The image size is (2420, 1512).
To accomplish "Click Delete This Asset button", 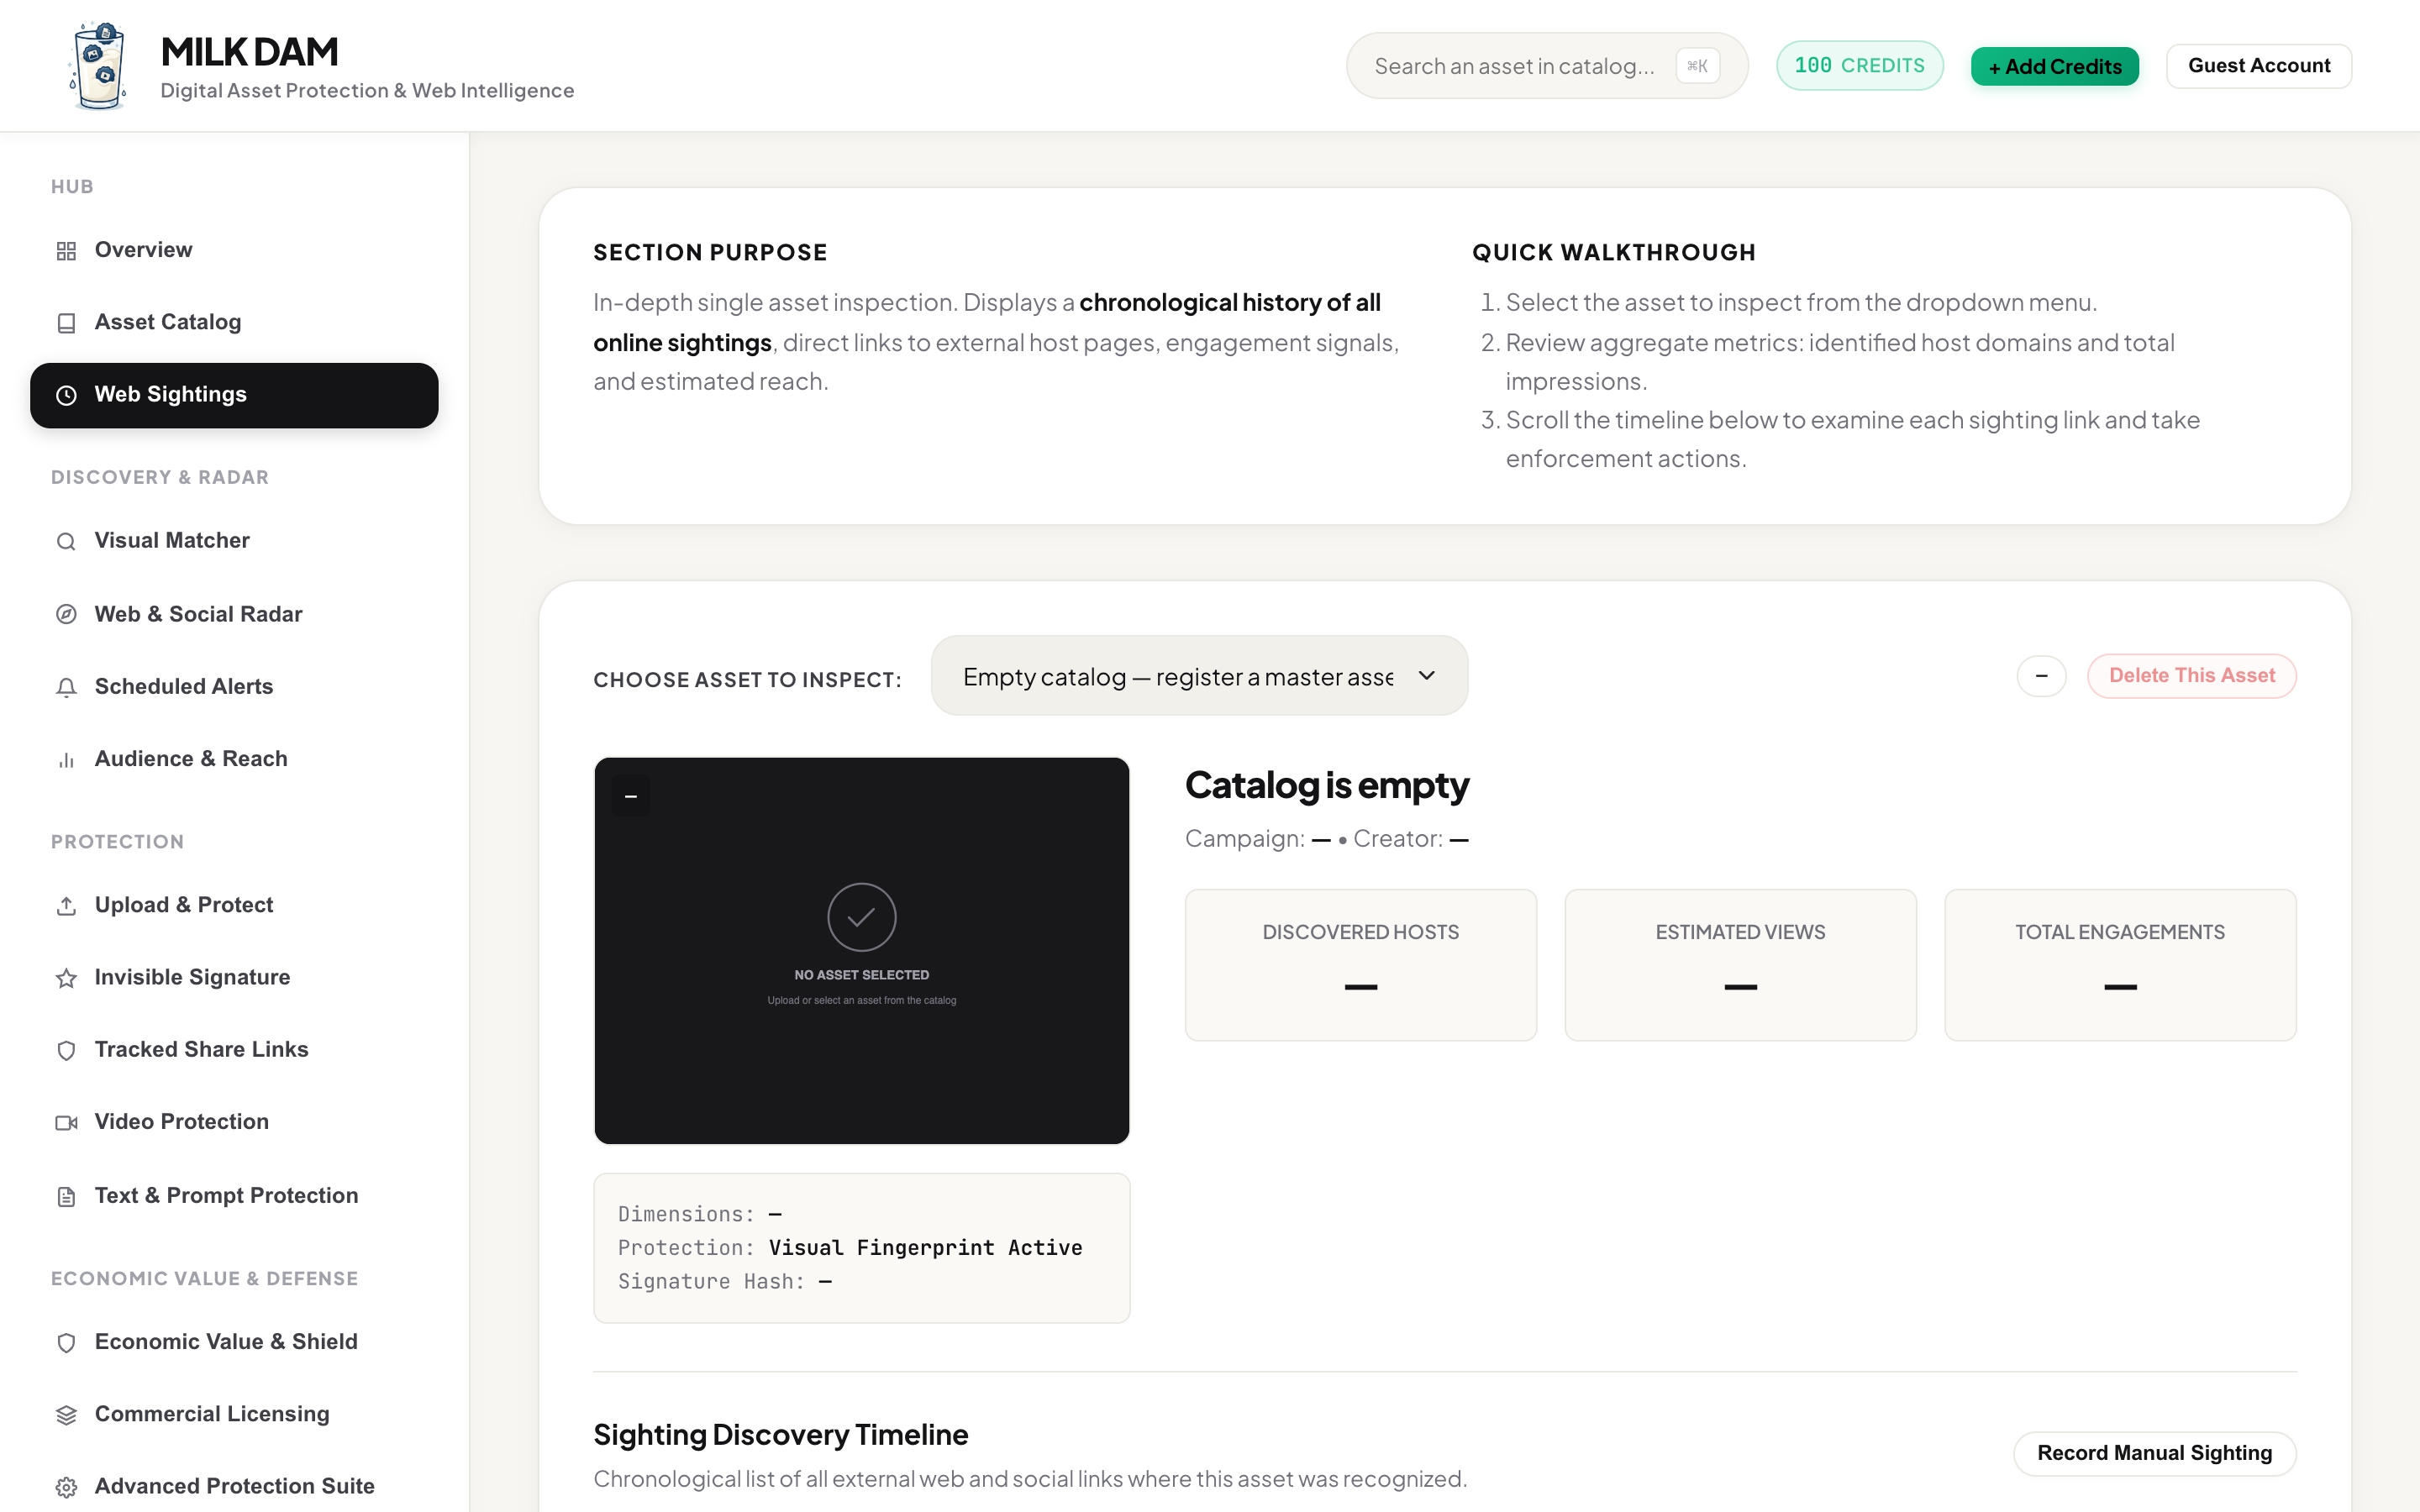I will pyautogui.click(x=2191, y=676).
